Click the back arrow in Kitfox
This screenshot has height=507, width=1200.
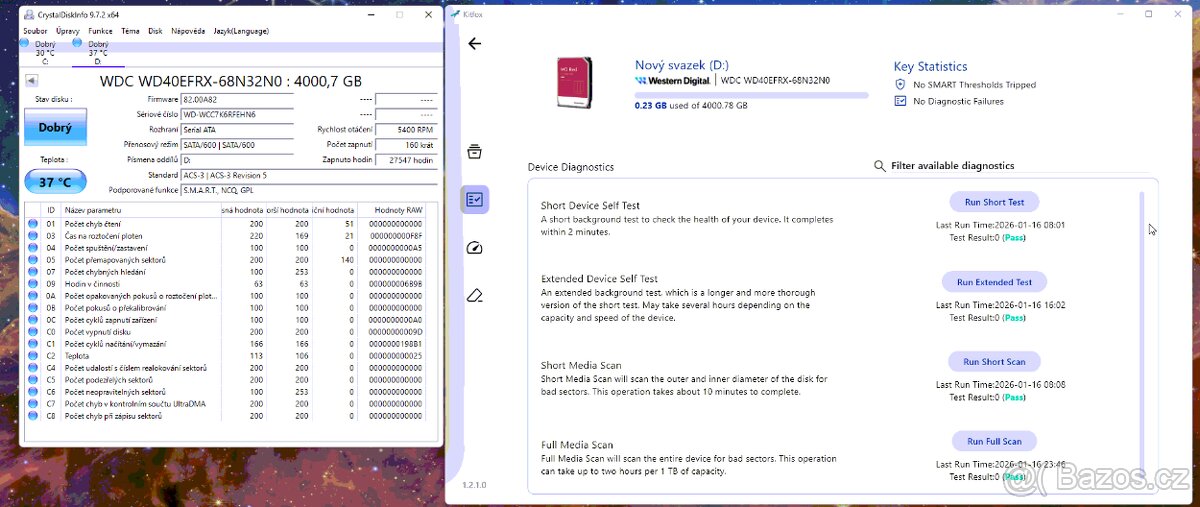coord(474,44)
